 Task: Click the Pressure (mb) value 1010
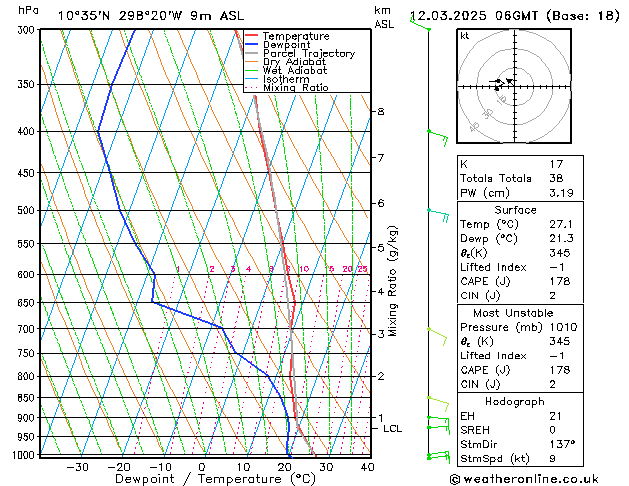pyautogui.click(x=563, y=327)
